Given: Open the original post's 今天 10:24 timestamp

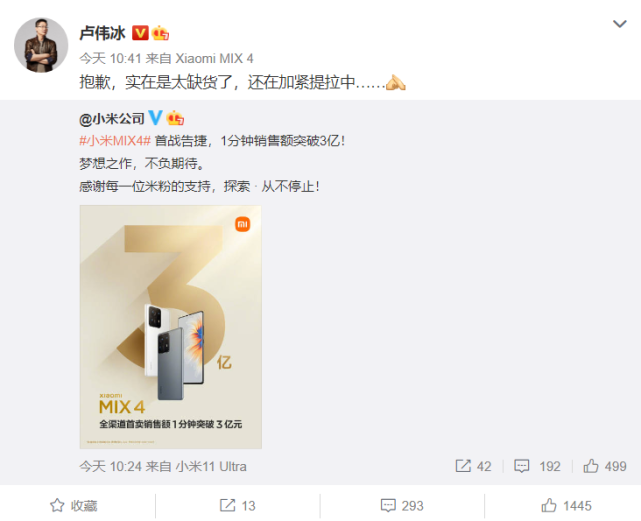Looking at the screenshot, I should click(110, 466).
